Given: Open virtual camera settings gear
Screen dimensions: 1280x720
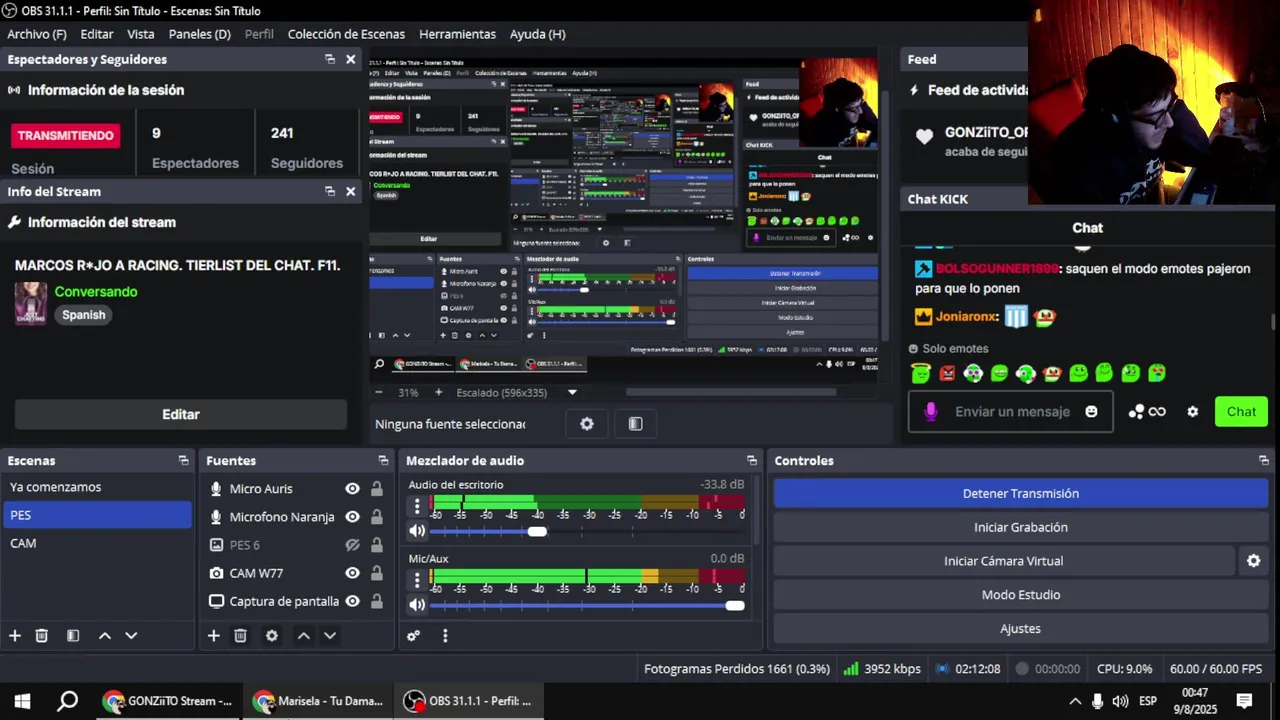Looking at the screenshot, I should tap(1253, 561).
